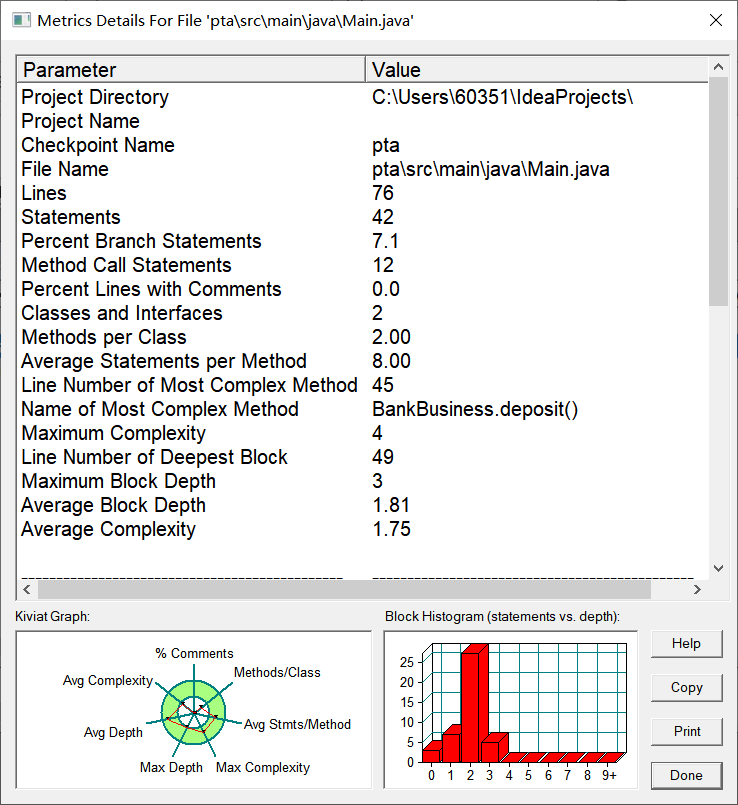This screenshot has height=805, width=738.
Task: Click the value BankBusiness.deposit()
Action: click(475, 409)
